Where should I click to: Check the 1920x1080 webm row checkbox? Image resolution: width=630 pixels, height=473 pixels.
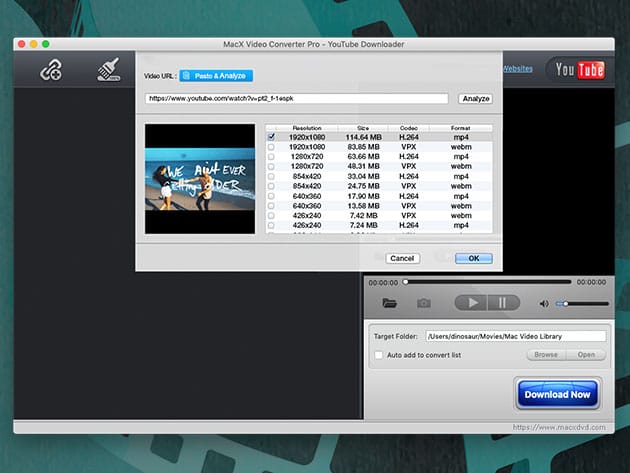pos(271,147)
